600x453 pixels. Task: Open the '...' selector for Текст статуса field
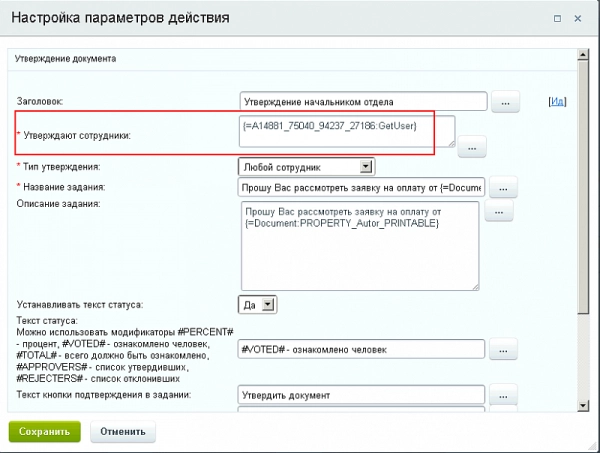click(x=505, y=350)
